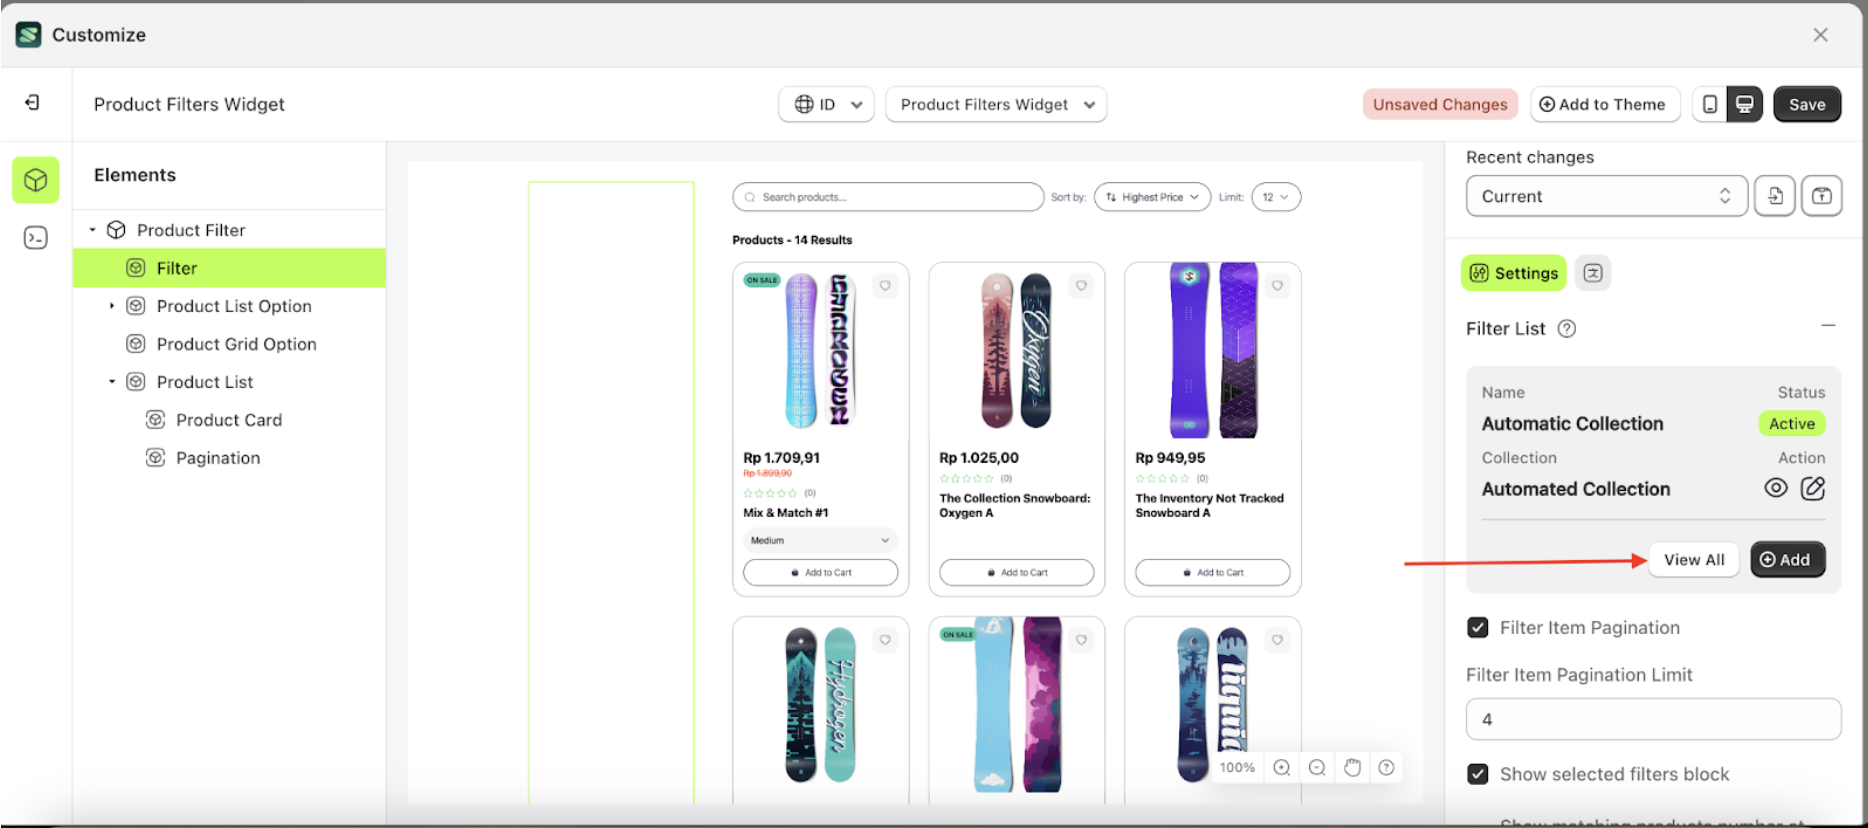Select the Pagination element
The image size is (1868, 828).
(218, 458)
